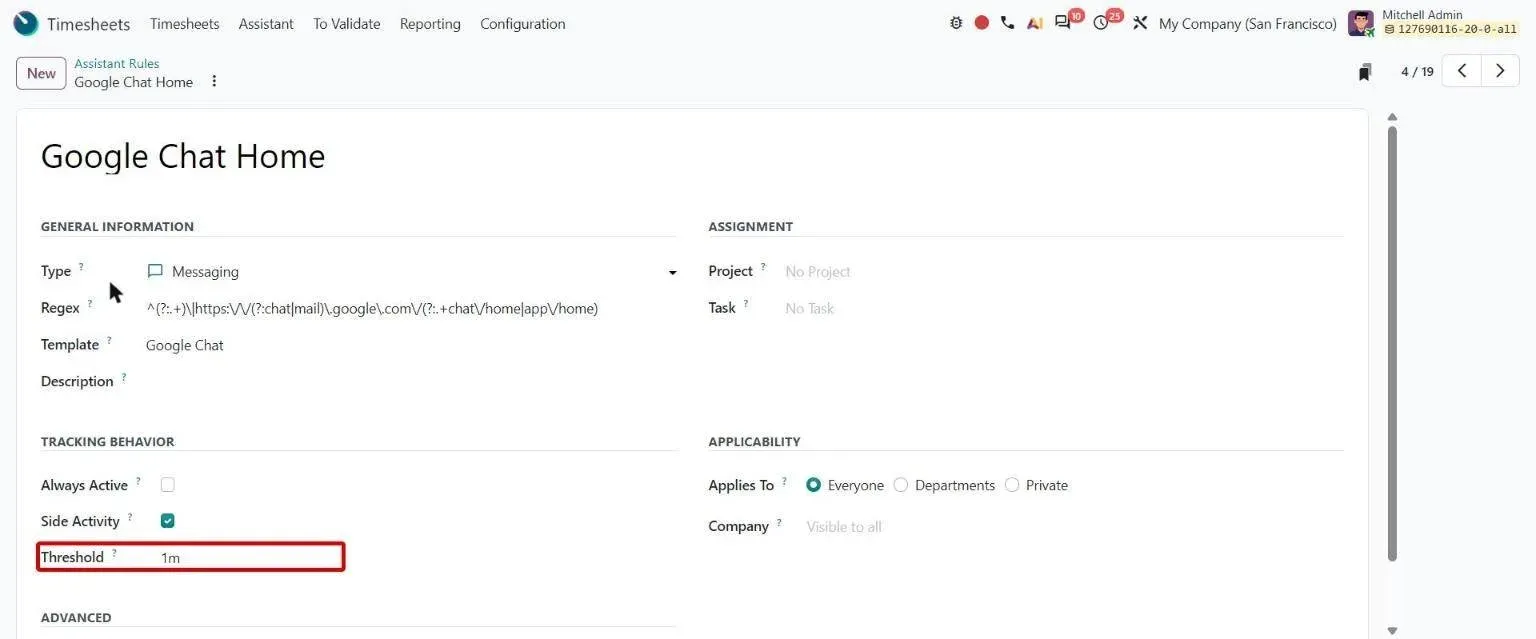Click the database name 127690116-20-0-all
Viewport: 1536px width, 639px height.
[x=1450, y=30]
